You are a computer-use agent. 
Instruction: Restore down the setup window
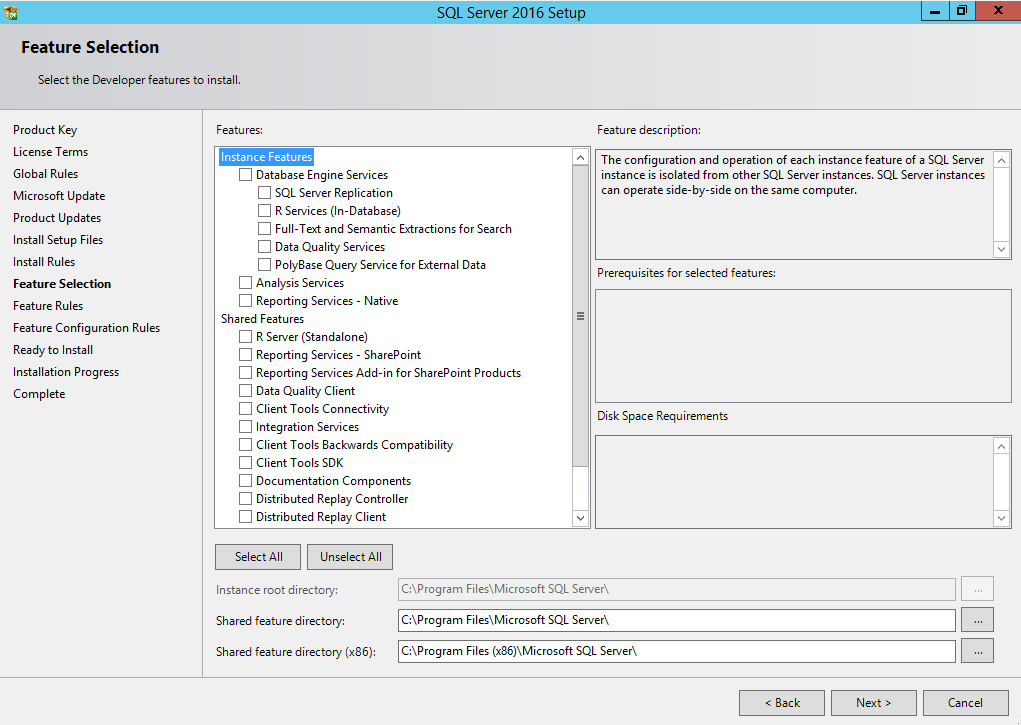pos(962,10)
